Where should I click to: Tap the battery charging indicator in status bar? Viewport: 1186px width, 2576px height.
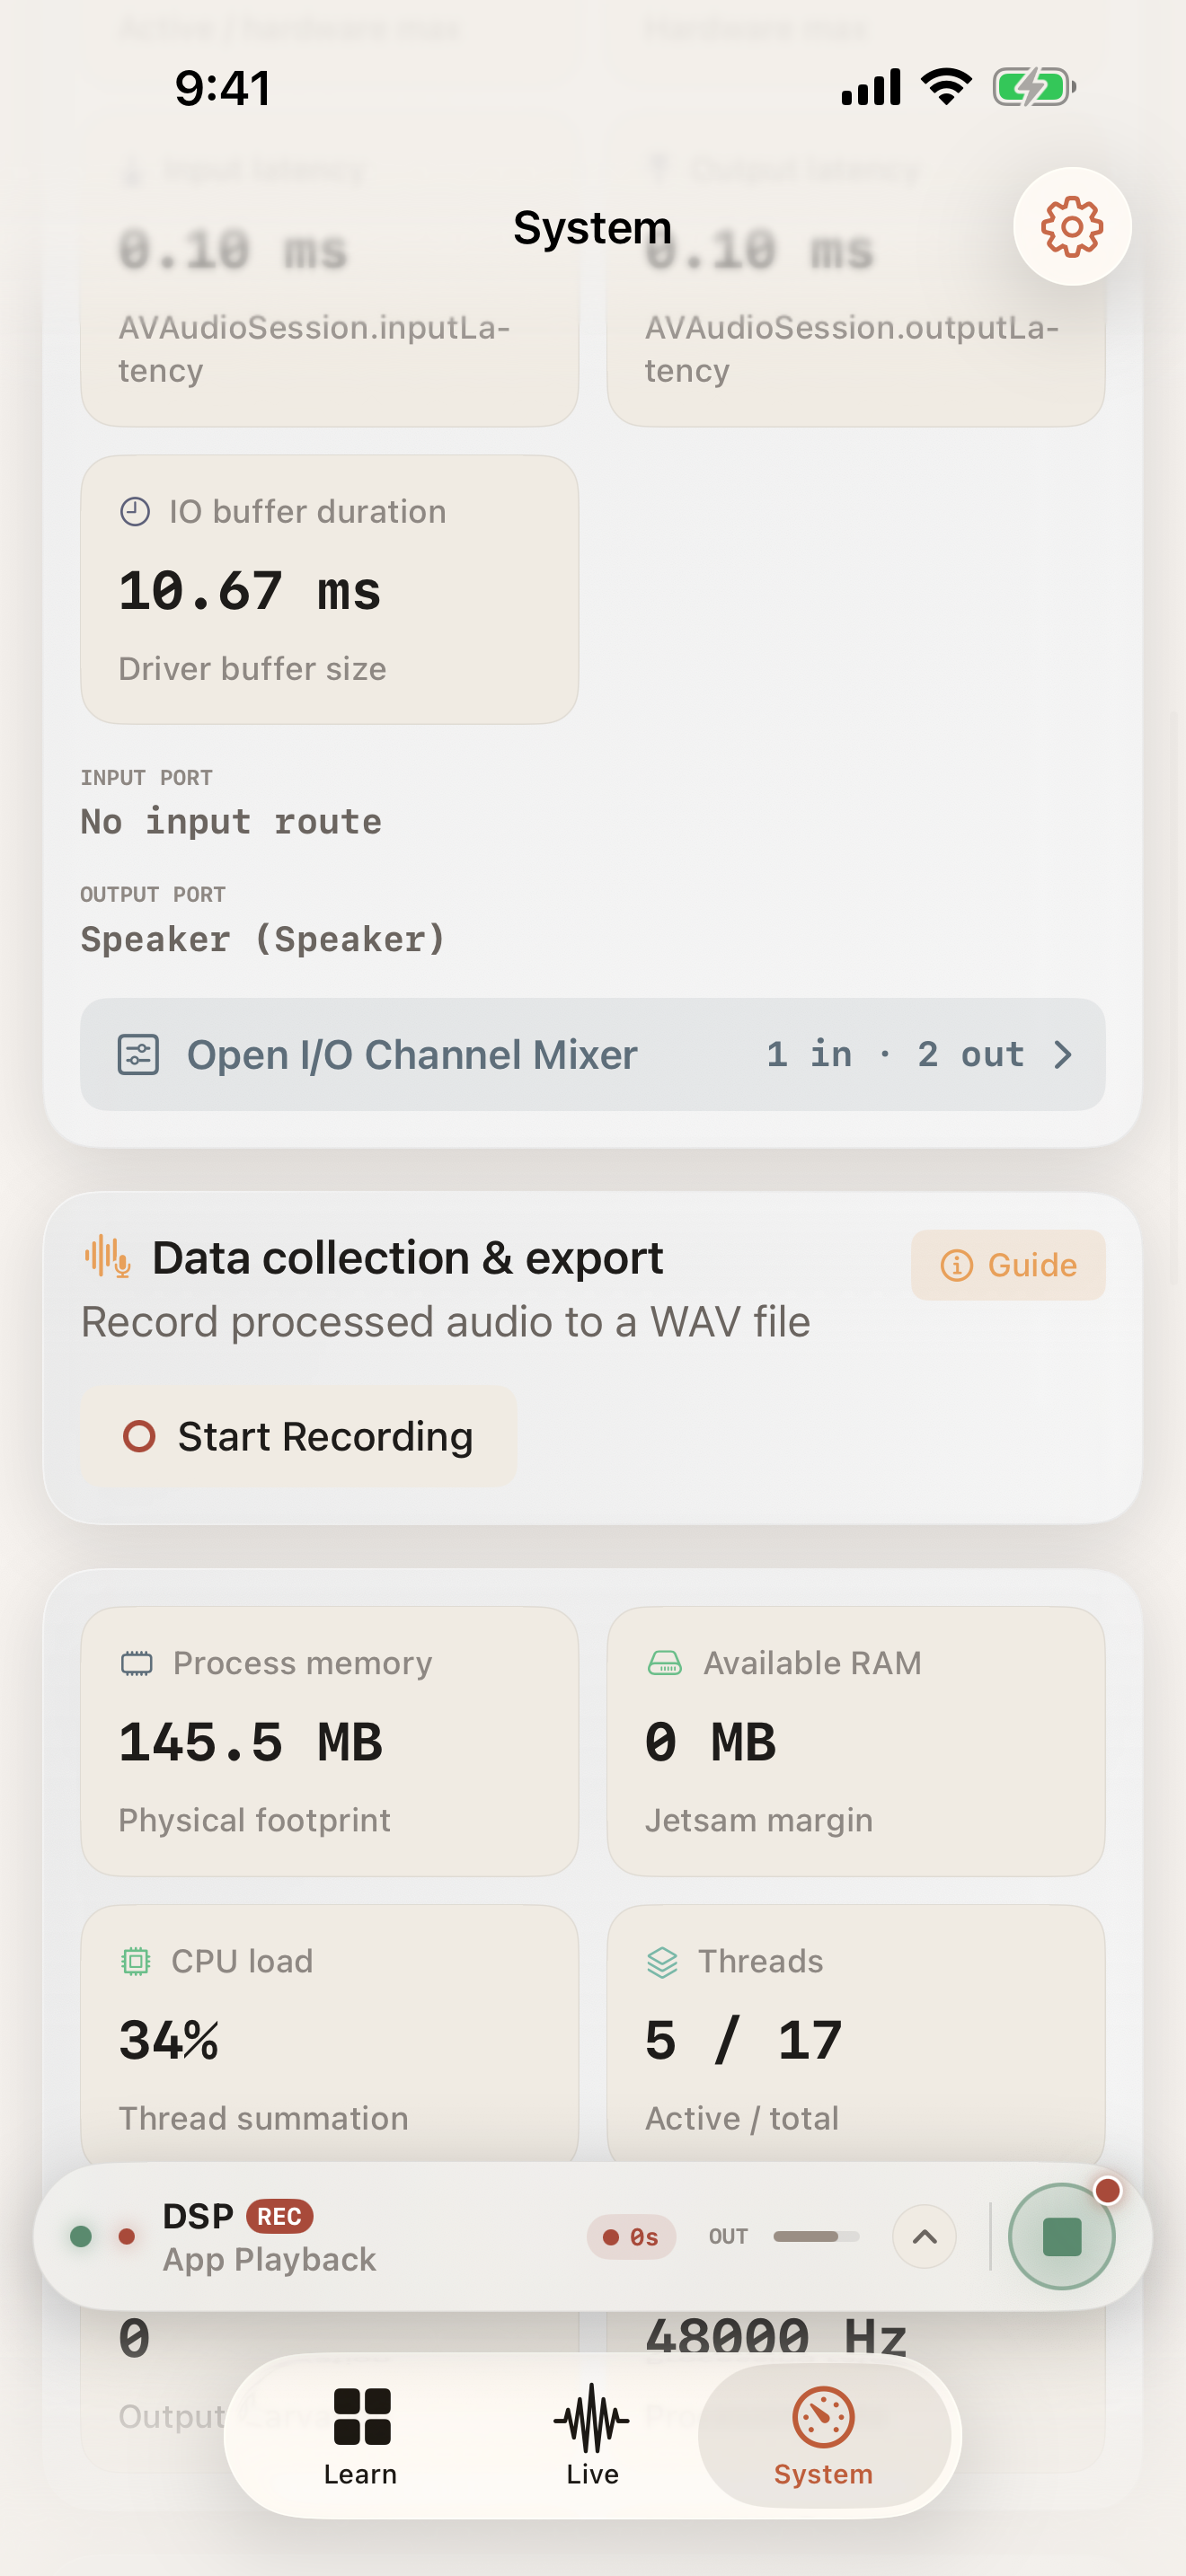pos(1034,87)
